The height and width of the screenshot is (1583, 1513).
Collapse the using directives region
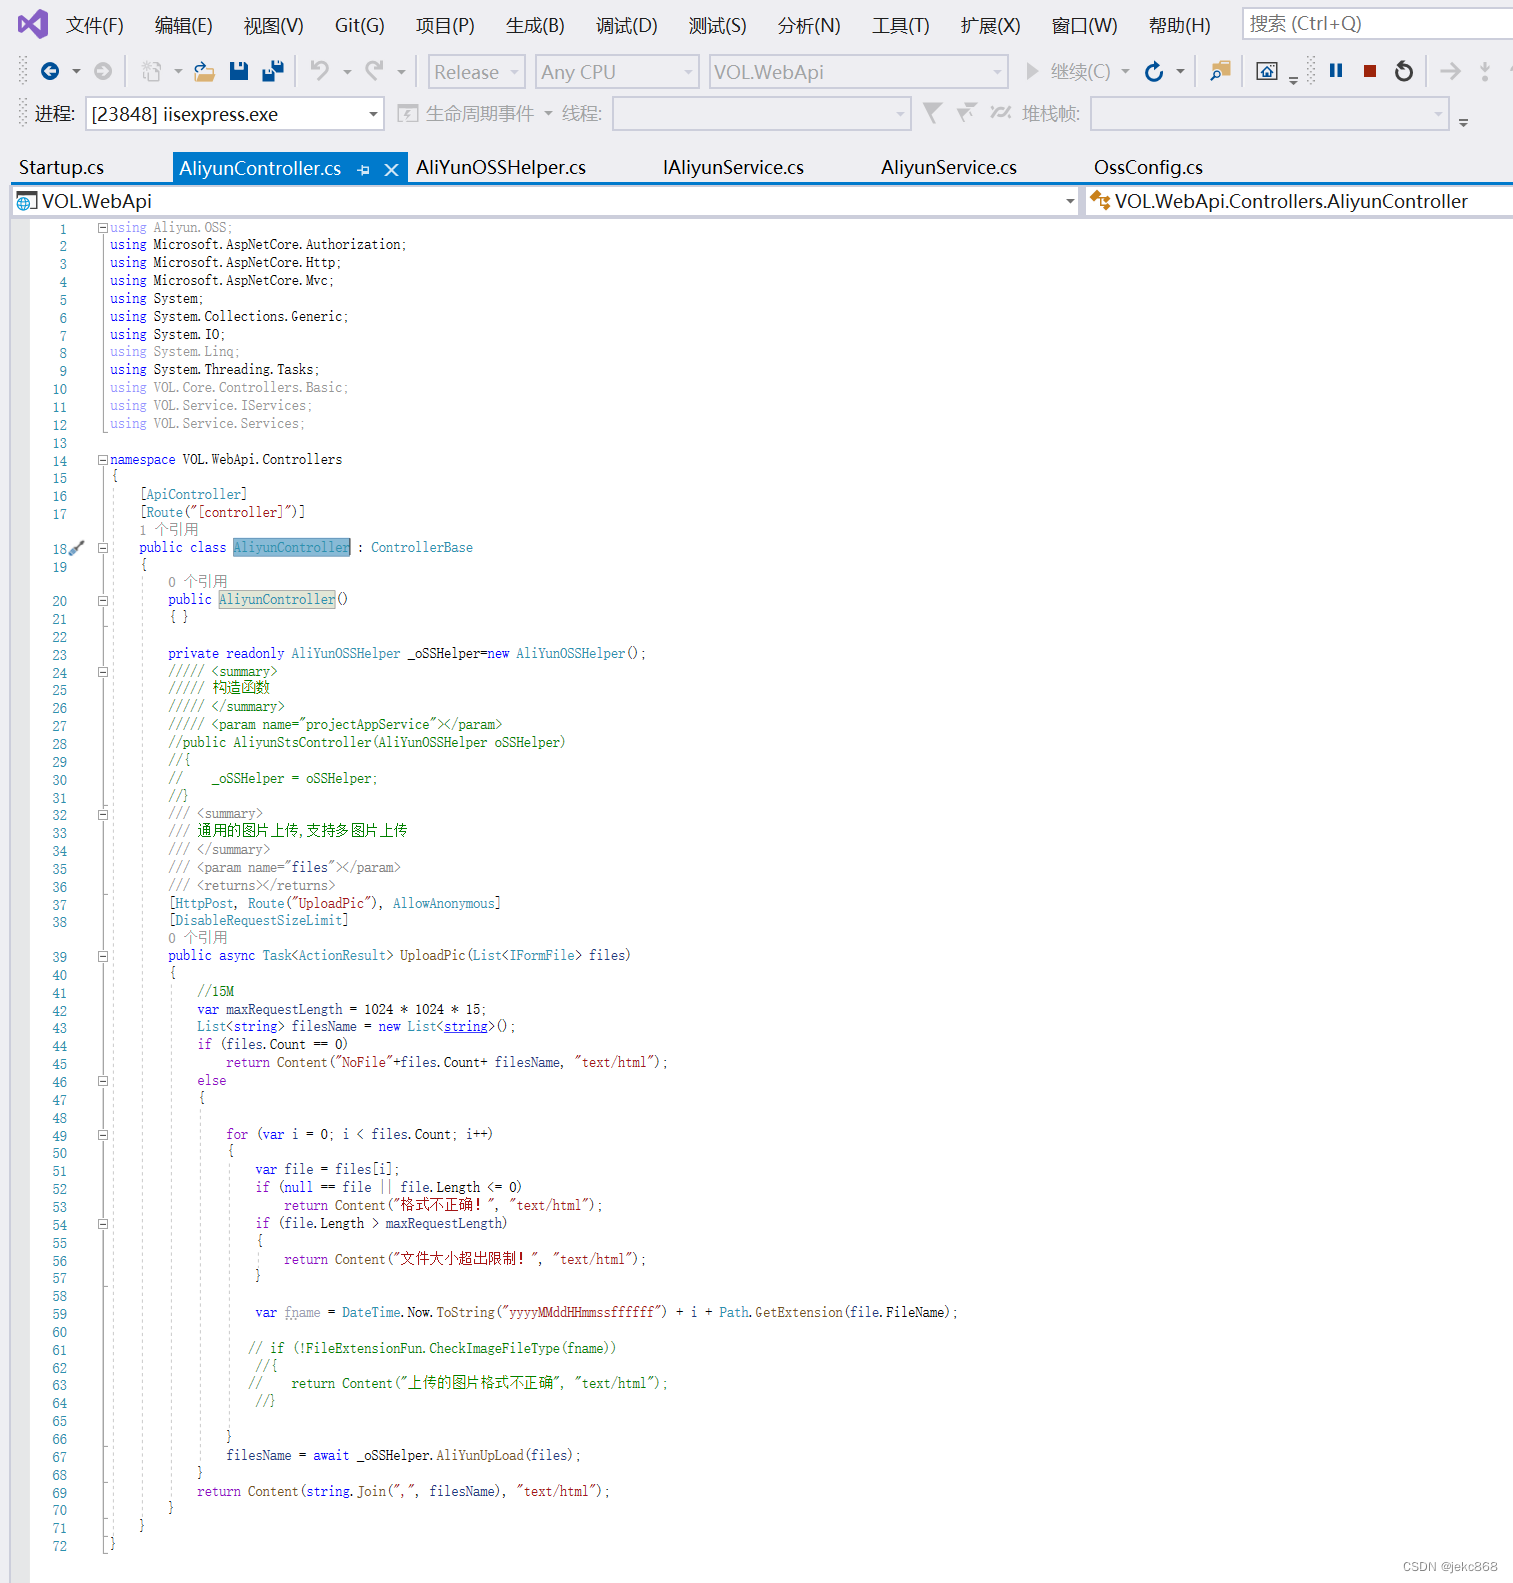(102, 228)
